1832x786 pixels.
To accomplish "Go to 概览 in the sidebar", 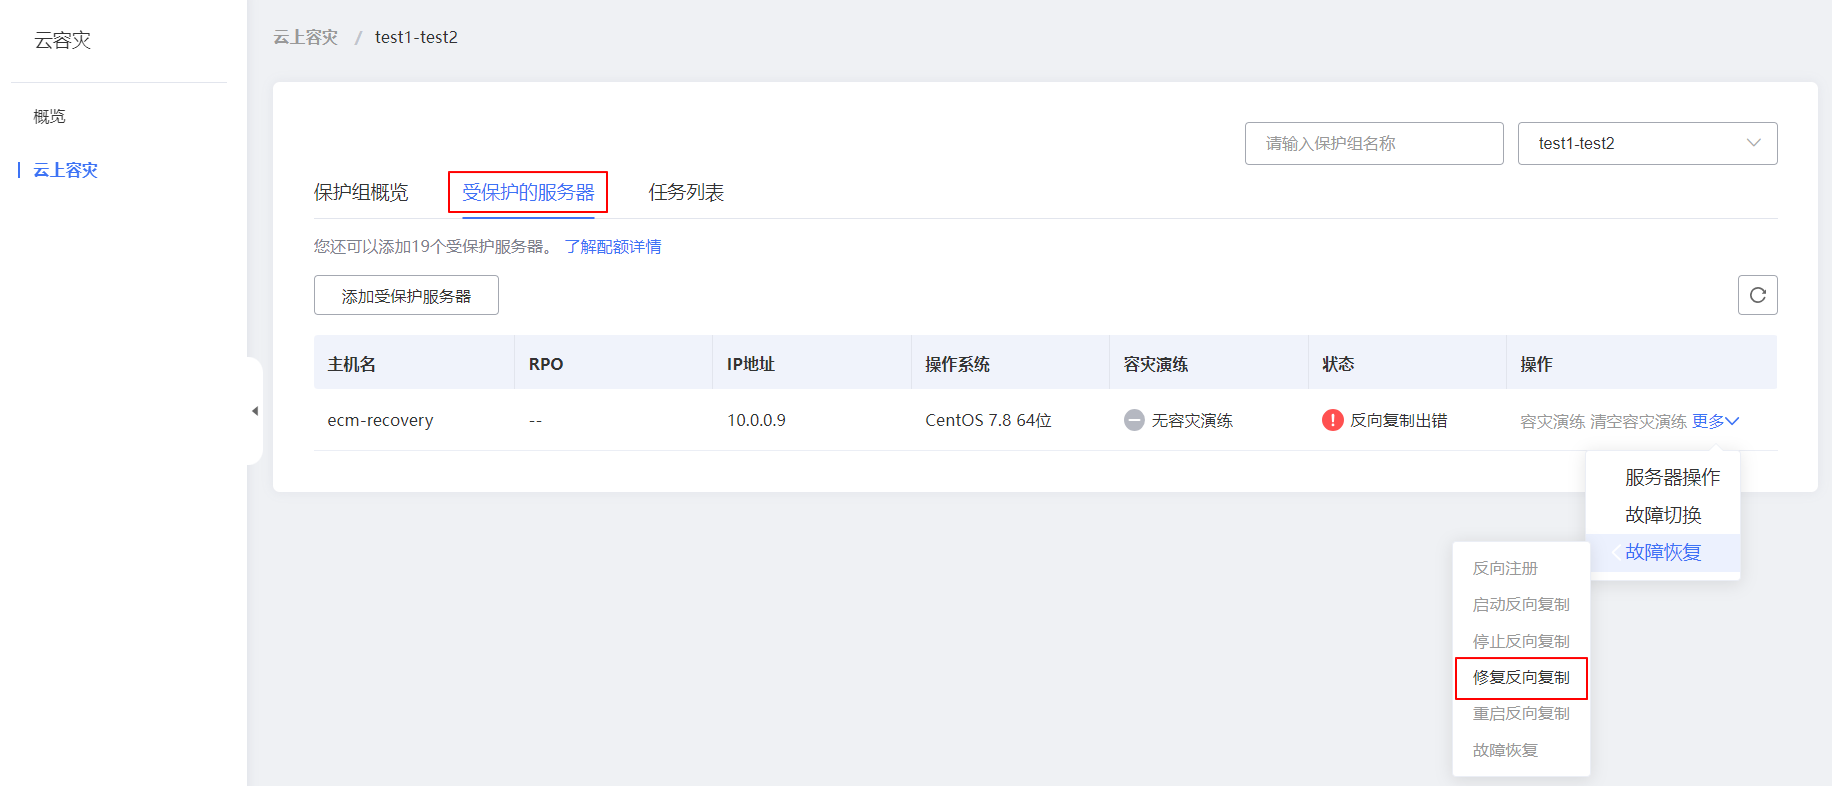I will [x=50, y=117].
